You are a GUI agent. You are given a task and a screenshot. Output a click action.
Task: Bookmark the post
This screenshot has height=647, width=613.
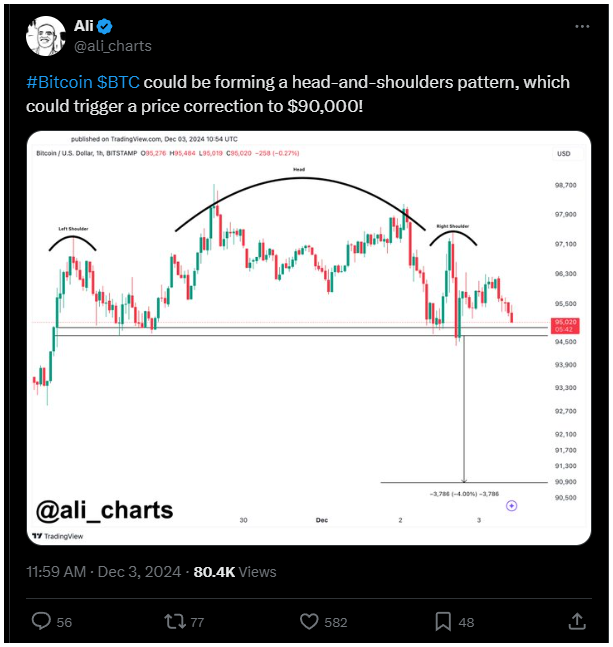[x=443, y=621]
